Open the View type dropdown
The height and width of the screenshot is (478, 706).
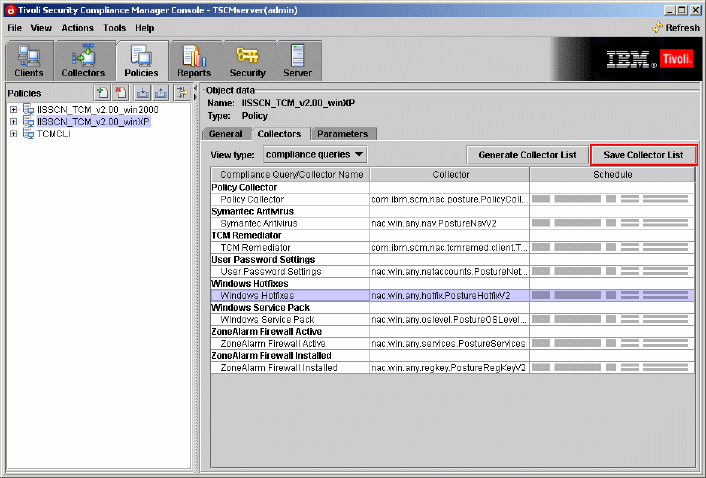click(x=315, y=154)
